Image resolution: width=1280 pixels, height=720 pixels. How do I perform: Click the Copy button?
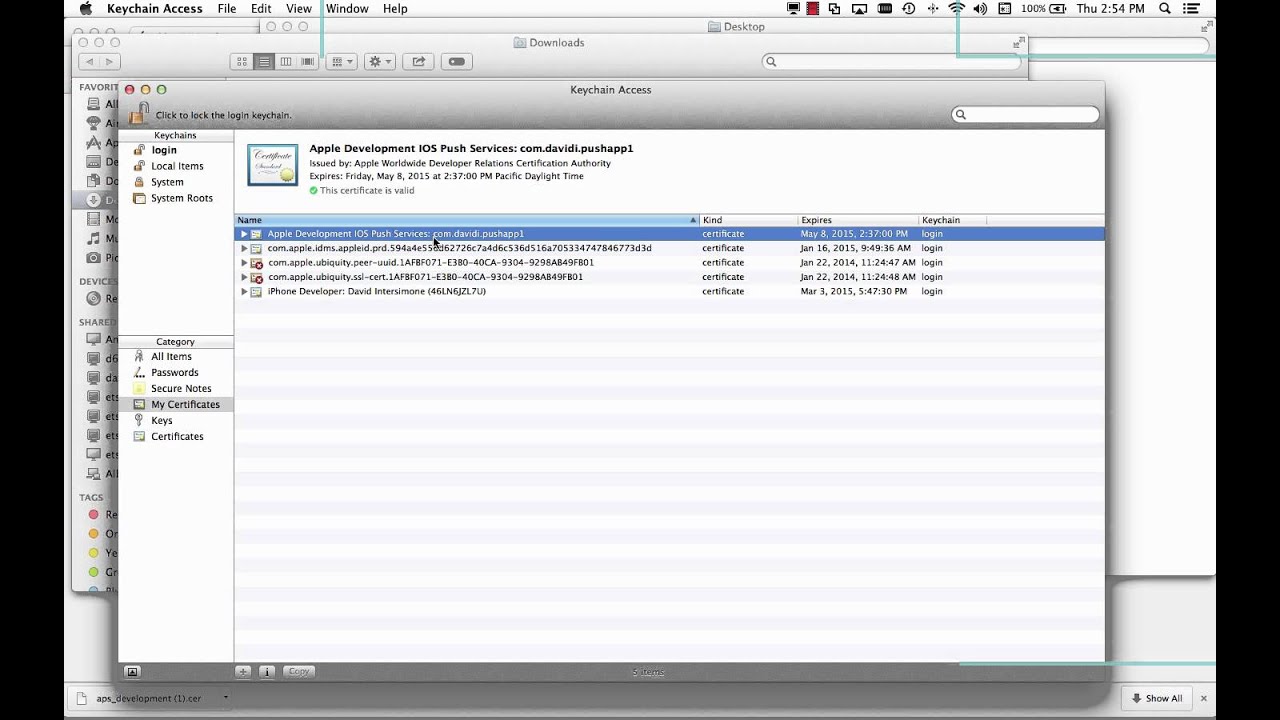tap(299, 672)
